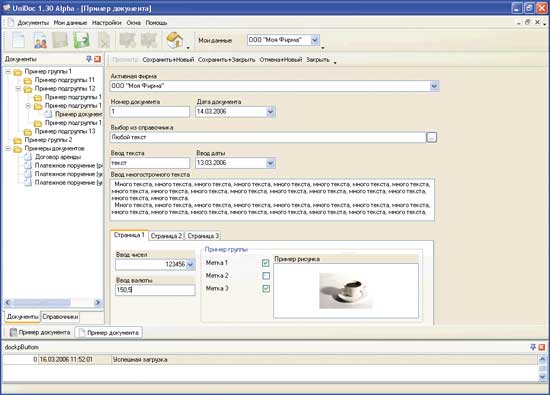Open the Настройки menu

107,23
